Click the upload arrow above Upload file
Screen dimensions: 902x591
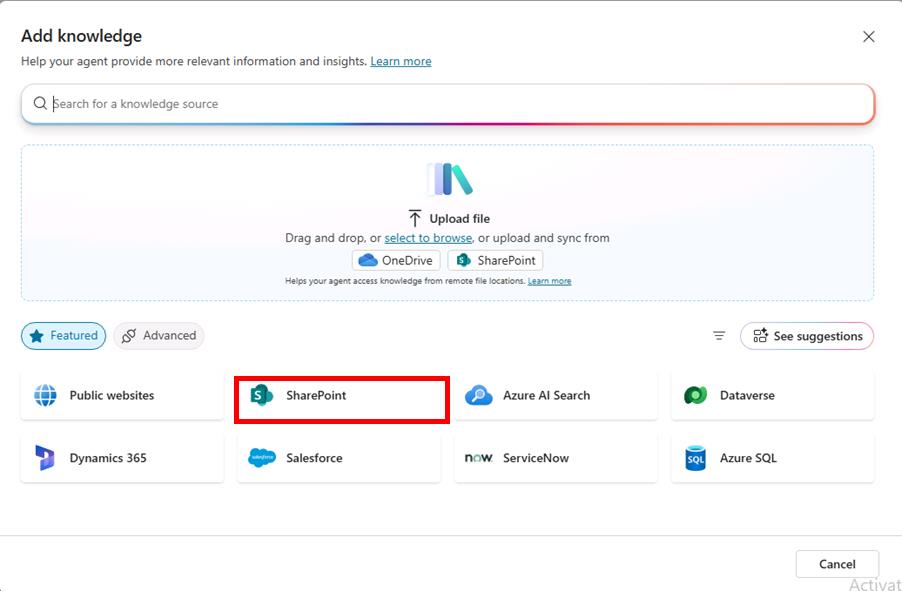pyautogui.click(x=414, y=218)
